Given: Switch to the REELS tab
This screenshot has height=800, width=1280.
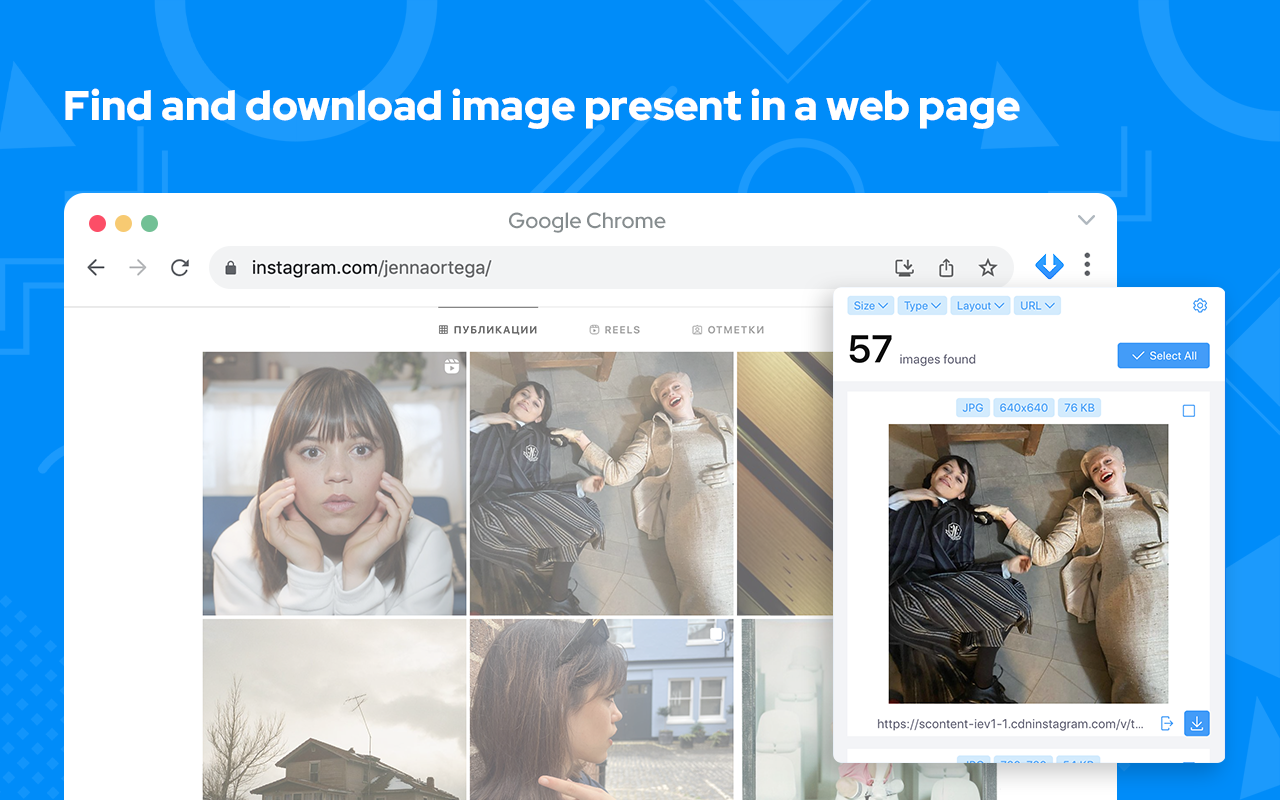Looking at the screenshot, I should 614,329.
